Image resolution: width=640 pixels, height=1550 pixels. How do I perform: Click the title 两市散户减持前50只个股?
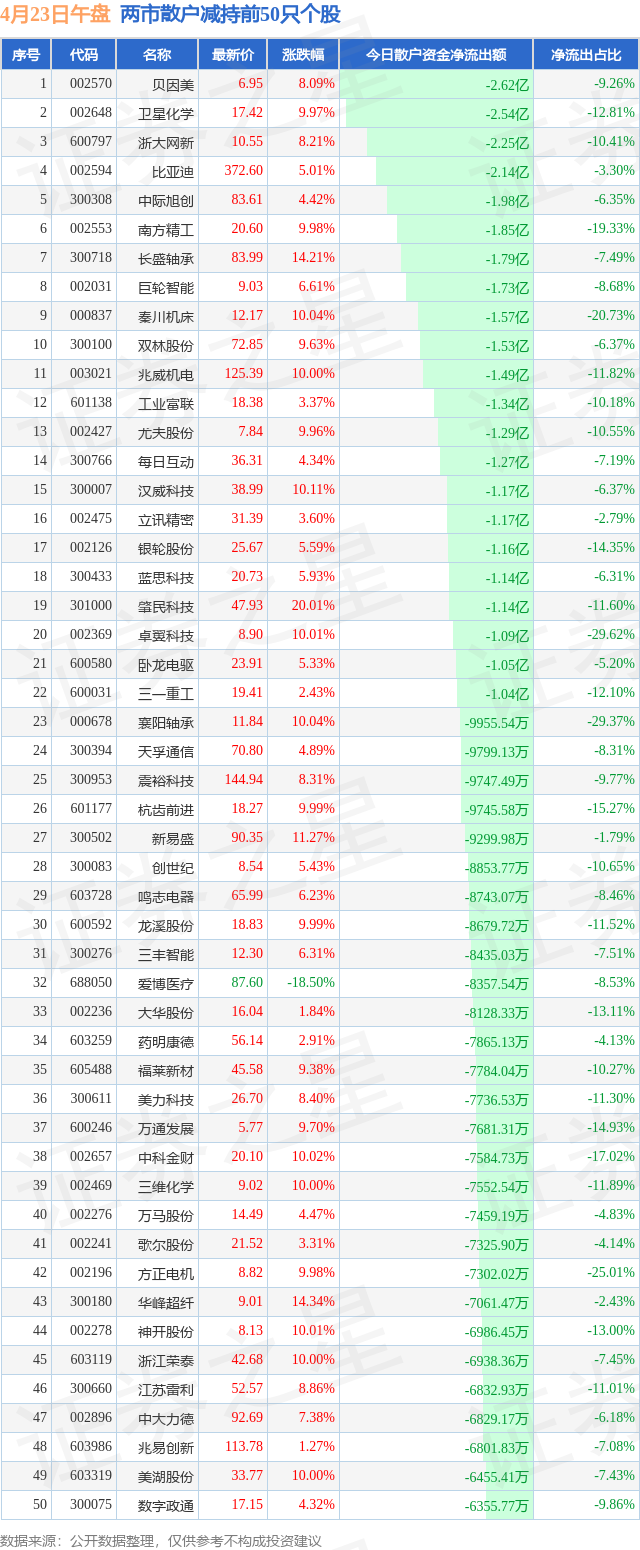(x=230, y=14)
